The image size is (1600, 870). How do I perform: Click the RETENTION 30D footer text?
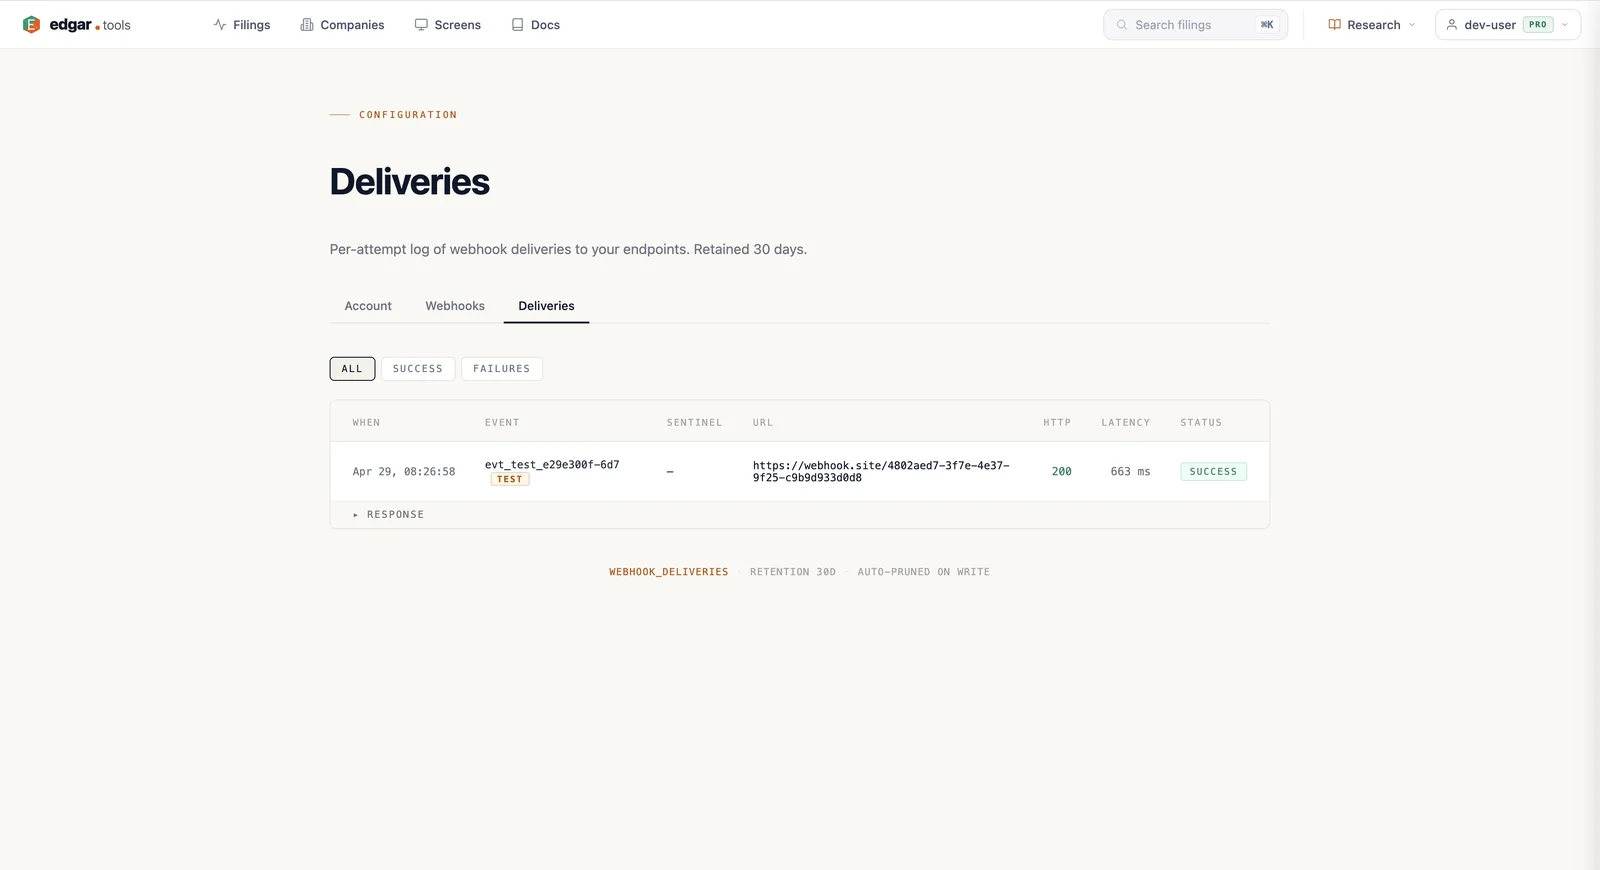[x=793, y=572]
